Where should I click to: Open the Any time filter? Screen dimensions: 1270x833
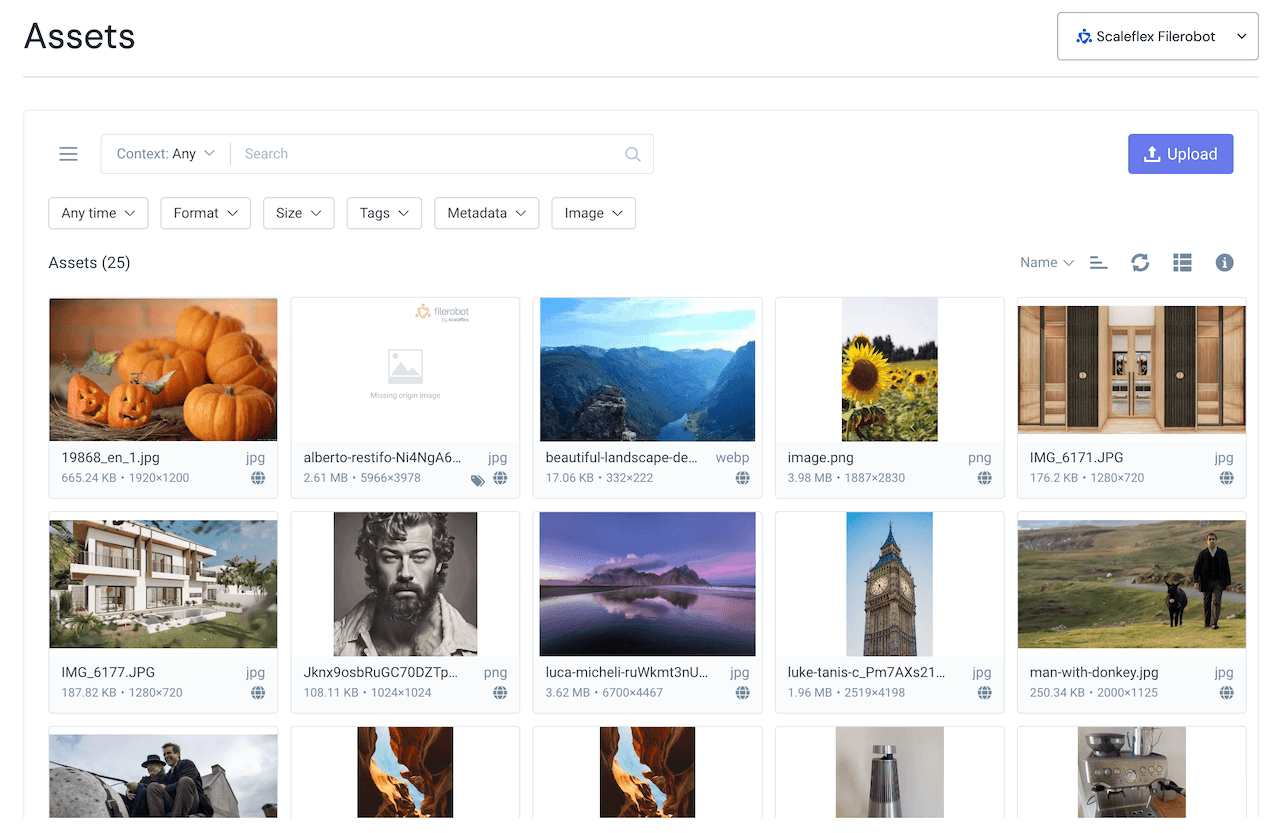tap(98, 213)
